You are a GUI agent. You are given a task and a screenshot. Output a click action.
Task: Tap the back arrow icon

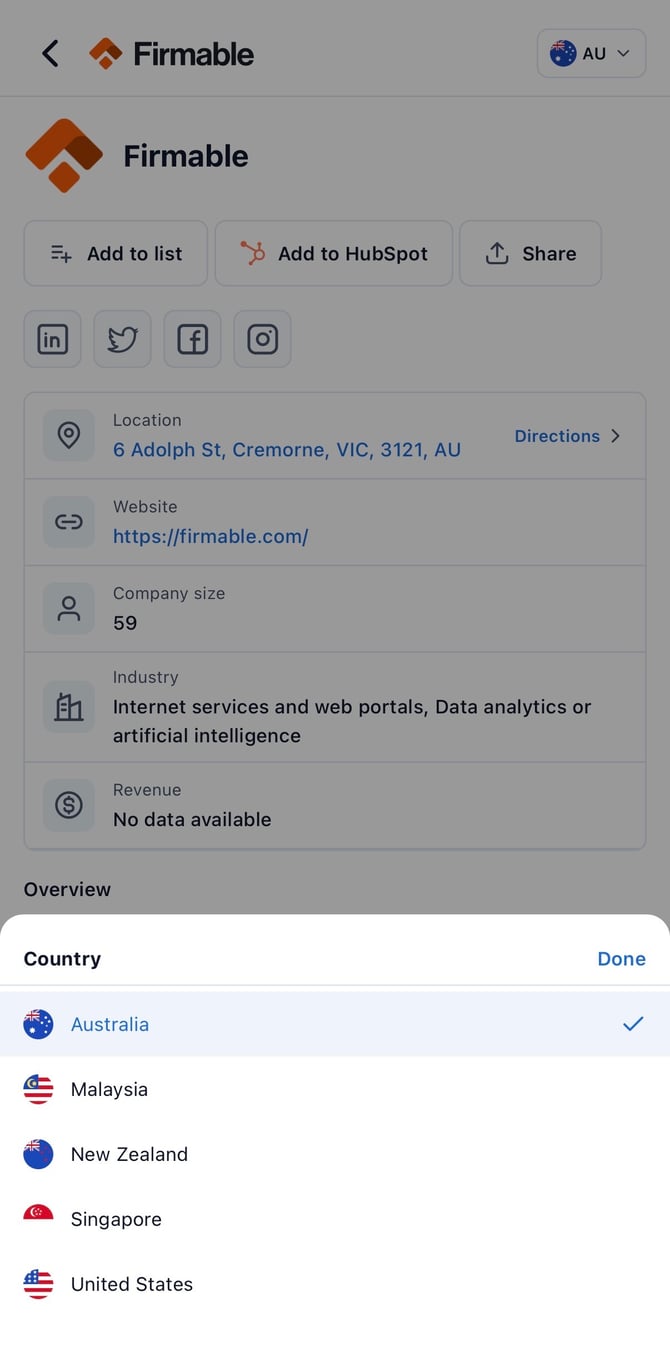50,53
